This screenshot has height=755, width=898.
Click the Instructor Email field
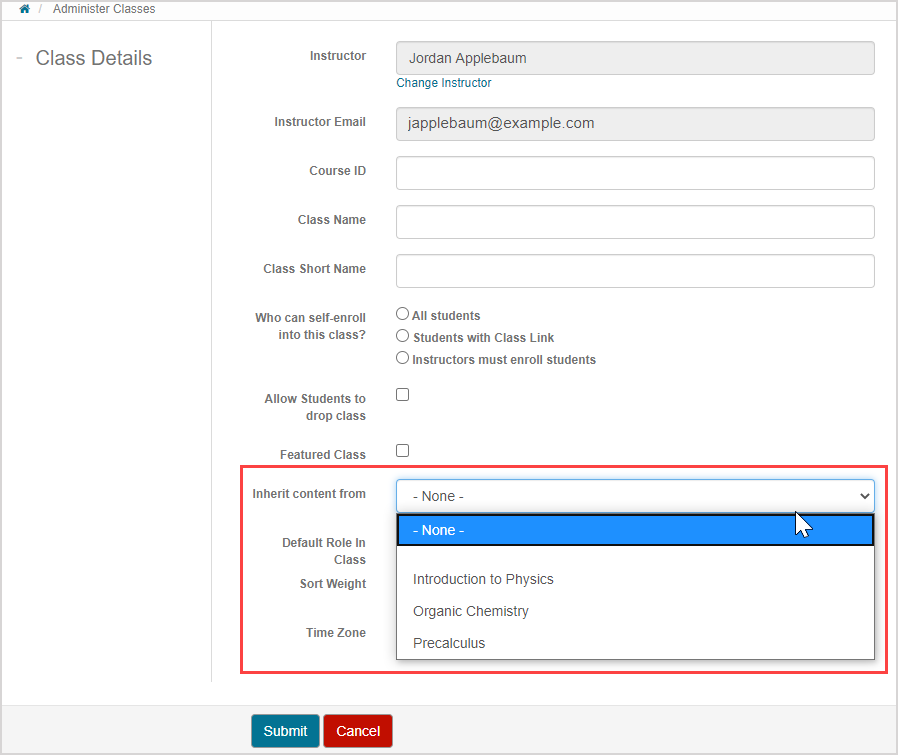tap(635, 124)
